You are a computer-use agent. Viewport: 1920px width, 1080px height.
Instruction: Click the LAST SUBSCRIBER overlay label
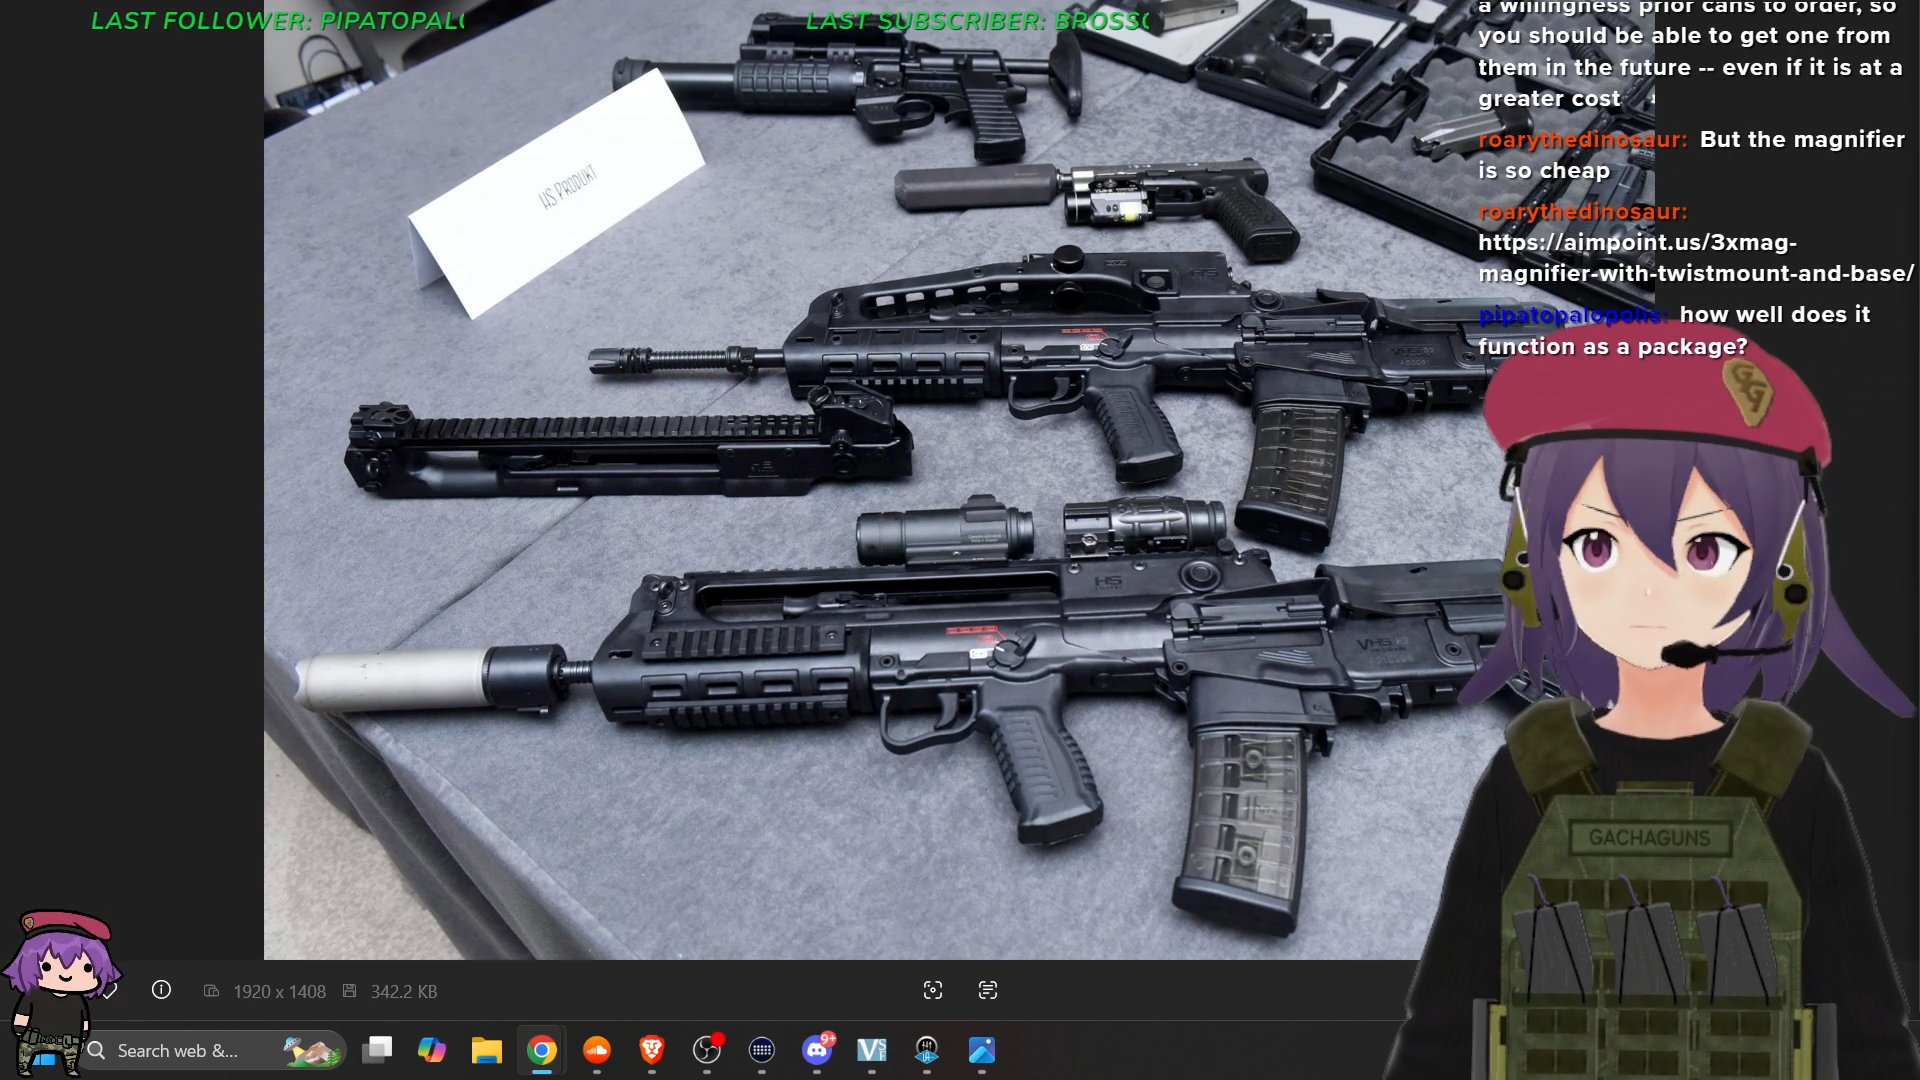[x=978, y=21]
